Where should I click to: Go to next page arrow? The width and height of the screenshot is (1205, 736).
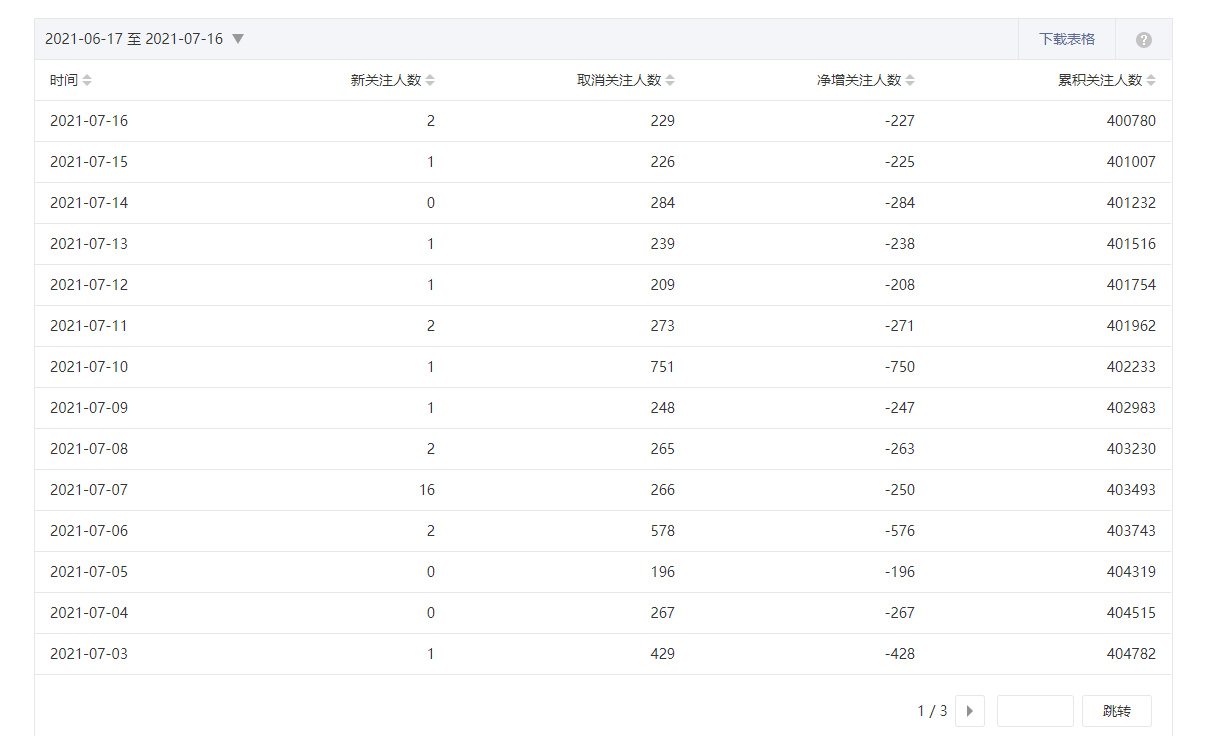(969, 711)
